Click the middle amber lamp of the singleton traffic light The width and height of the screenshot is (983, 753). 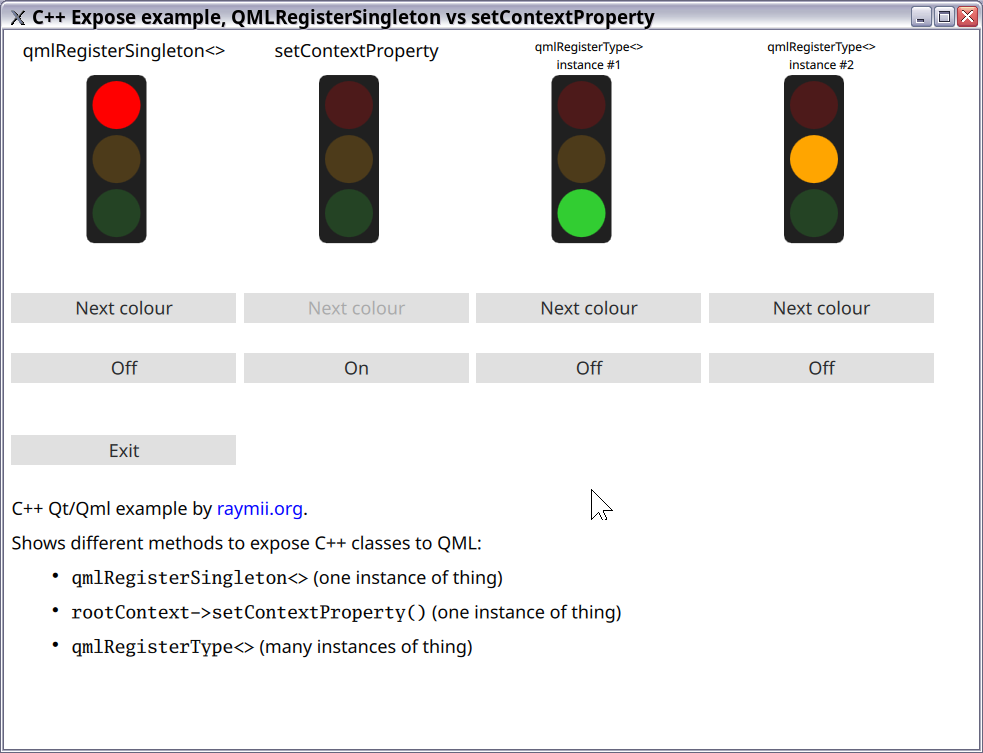116,158
